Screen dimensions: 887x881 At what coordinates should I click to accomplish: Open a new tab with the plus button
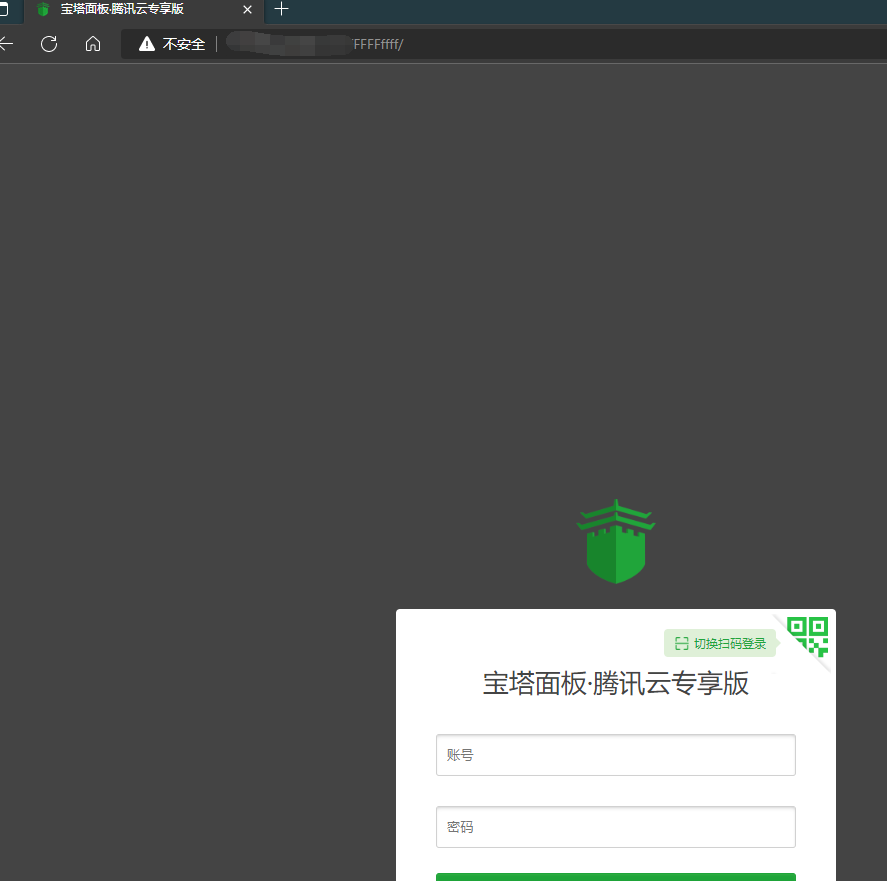(x=281, y=9)
